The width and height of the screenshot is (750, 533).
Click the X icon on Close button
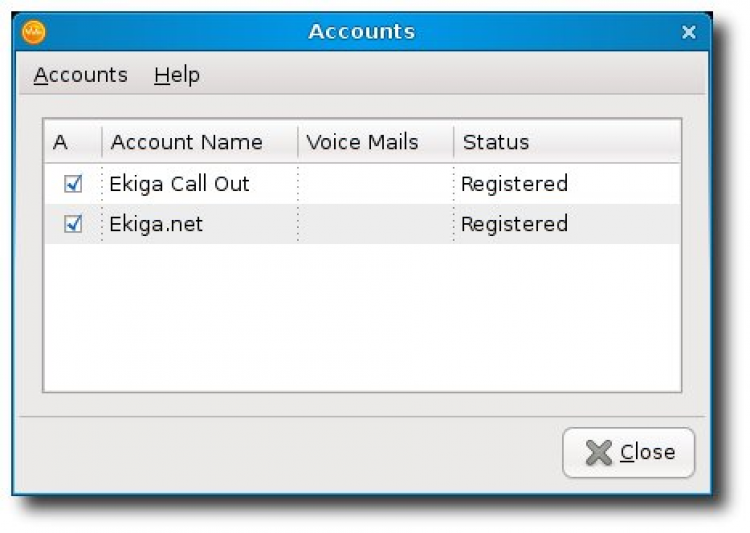(x=598, y=453)
